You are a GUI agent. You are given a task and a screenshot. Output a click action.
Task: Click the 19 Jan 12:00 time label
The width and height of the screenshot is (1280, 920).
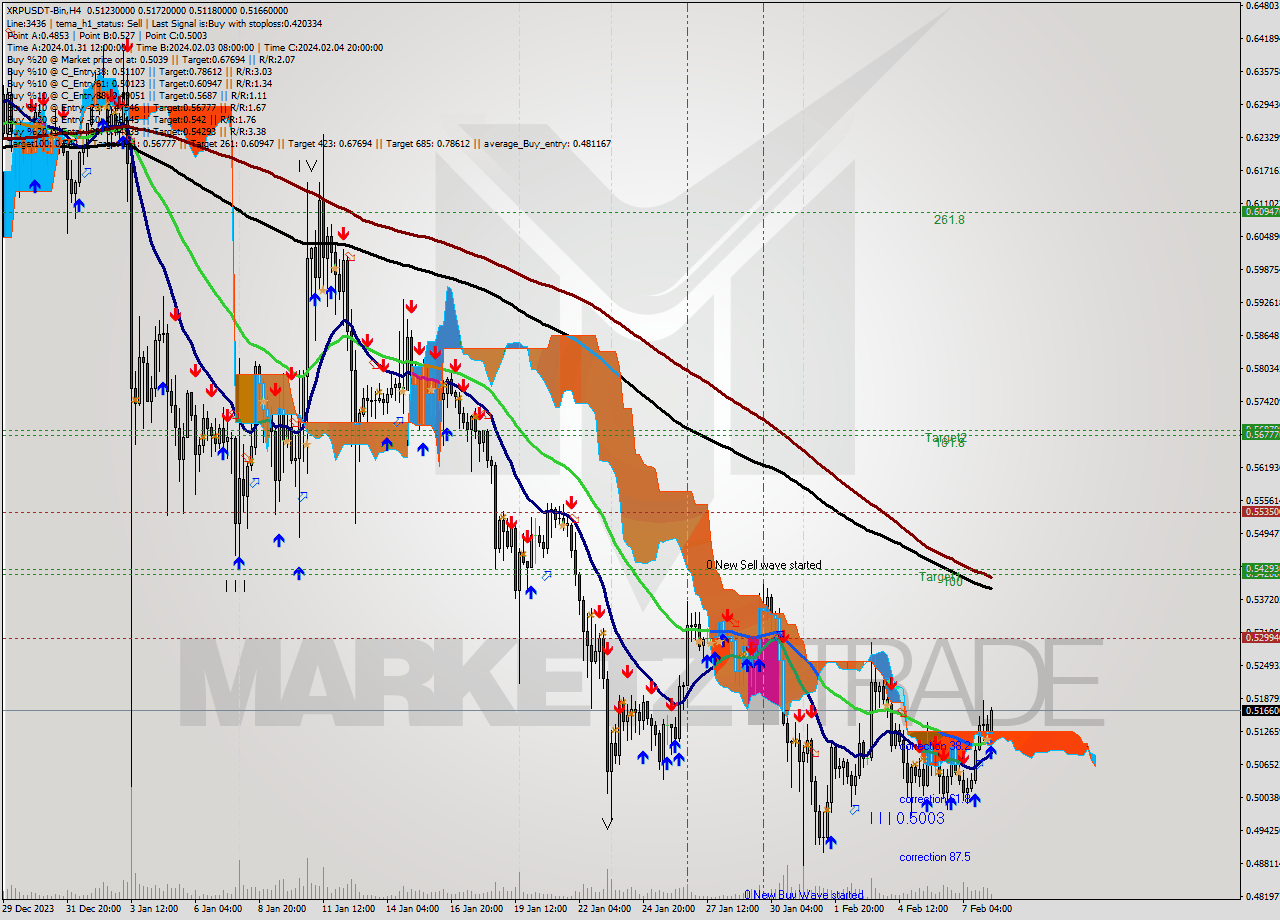point(540,909)
